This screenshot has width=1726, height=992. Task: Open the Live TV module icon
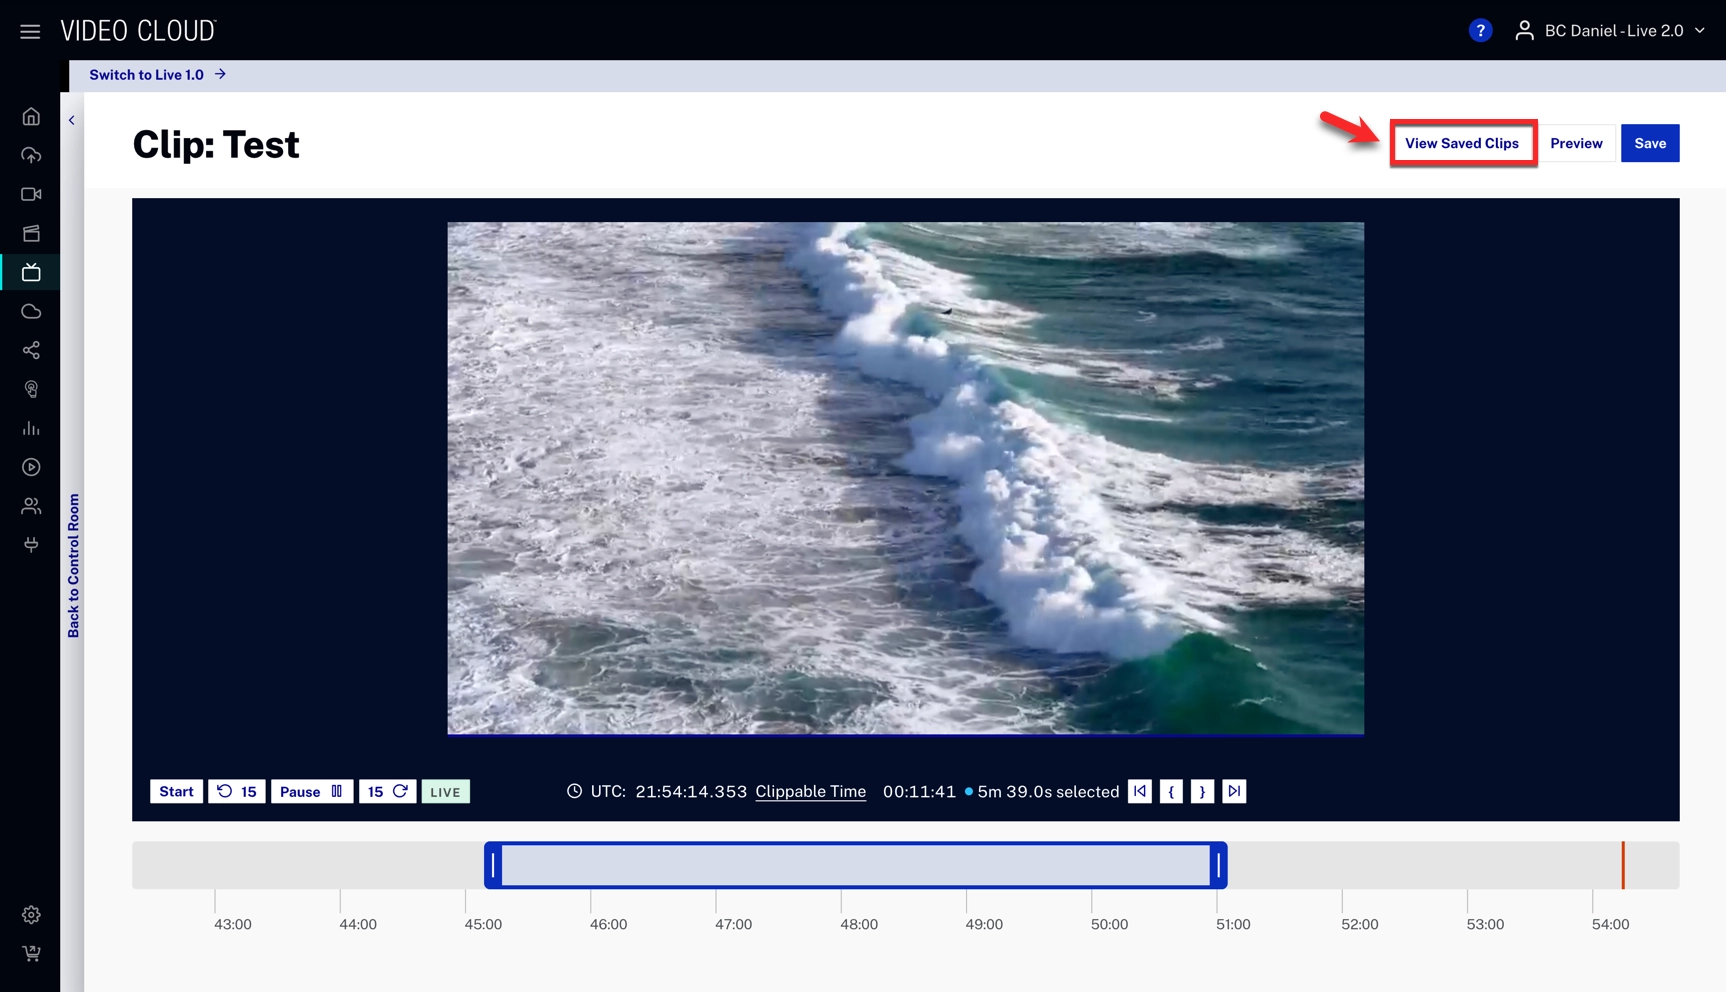31,272
